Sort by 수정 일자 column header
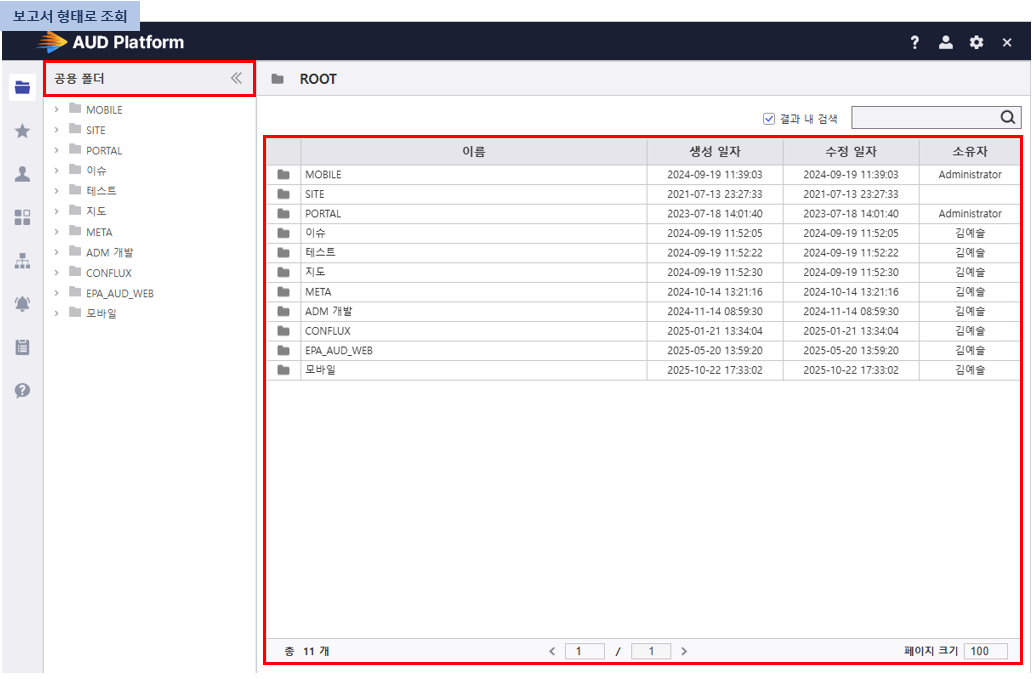1034x679 pixels. (x=851, y=152)
